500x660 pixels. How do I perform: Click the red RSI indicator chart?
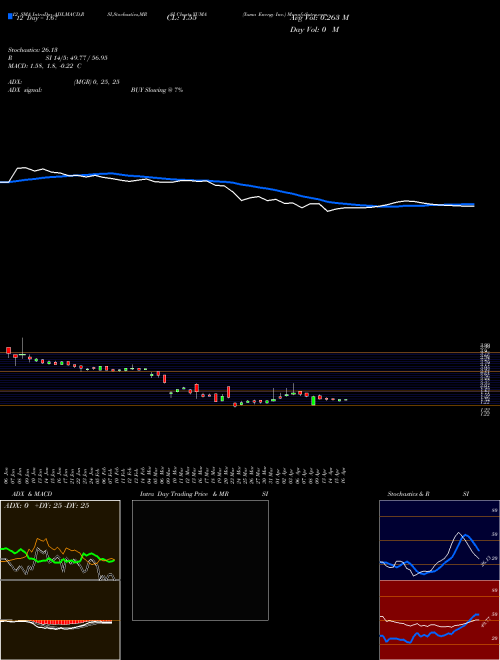click(x=439, y=620)
